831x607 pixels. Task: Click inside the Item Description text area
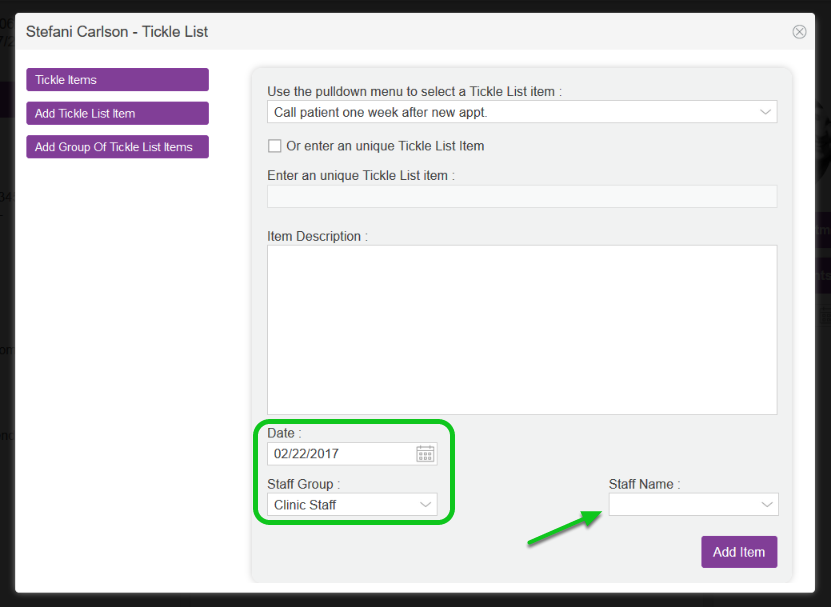pyautogui.click(x=522, y=330)
